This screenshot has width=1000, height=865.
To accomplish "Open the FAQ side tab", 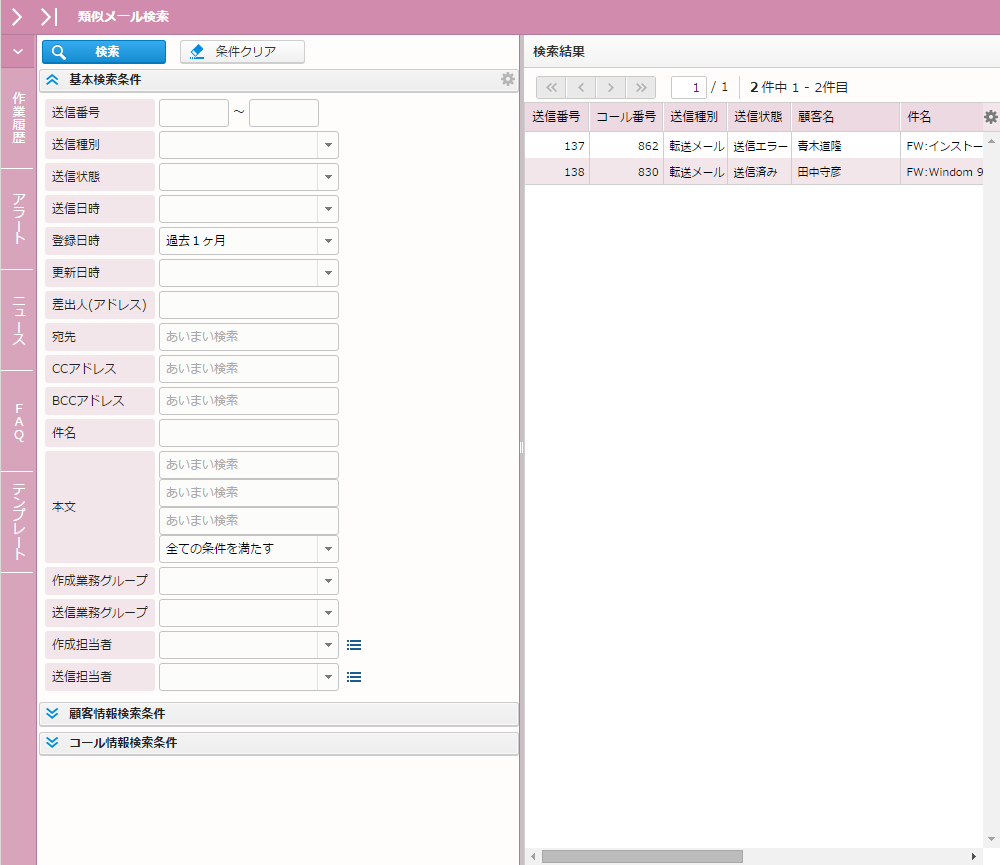I will pos(18,421).
